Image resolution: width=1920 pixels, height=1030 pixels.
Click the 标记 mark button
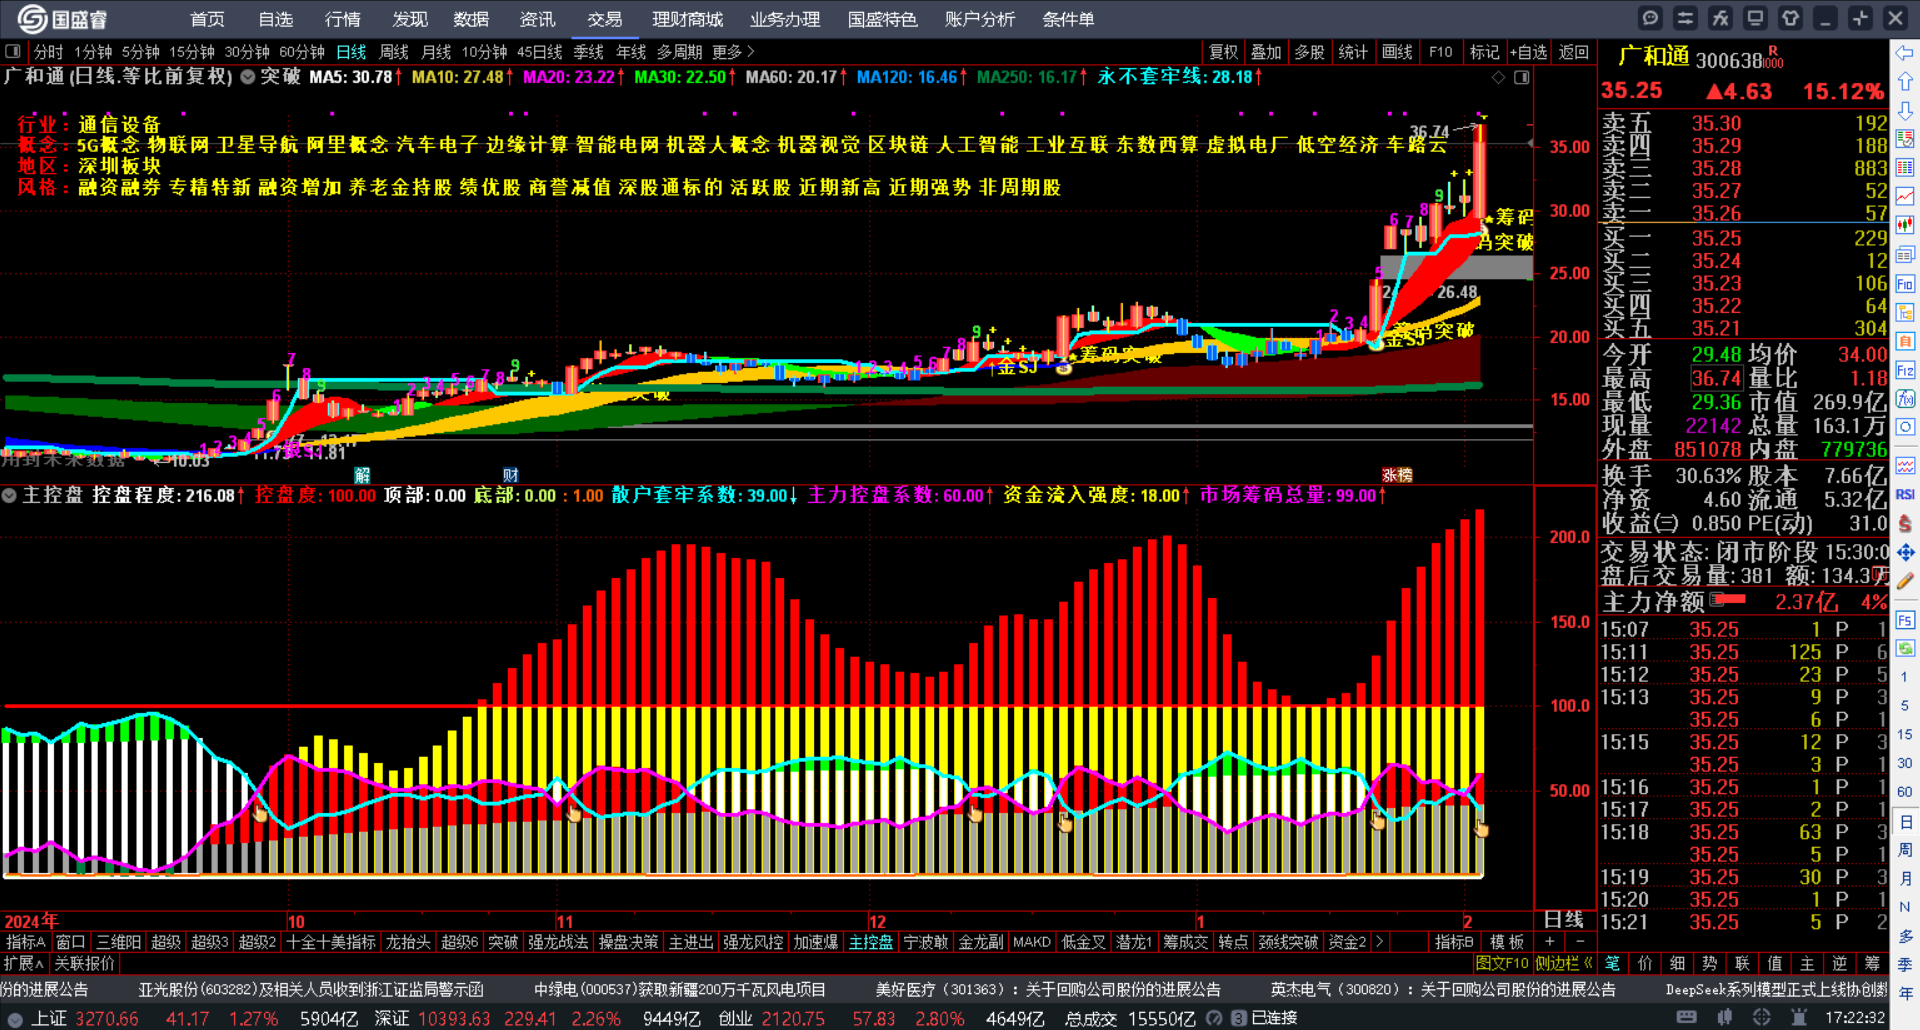point(1484,52)
